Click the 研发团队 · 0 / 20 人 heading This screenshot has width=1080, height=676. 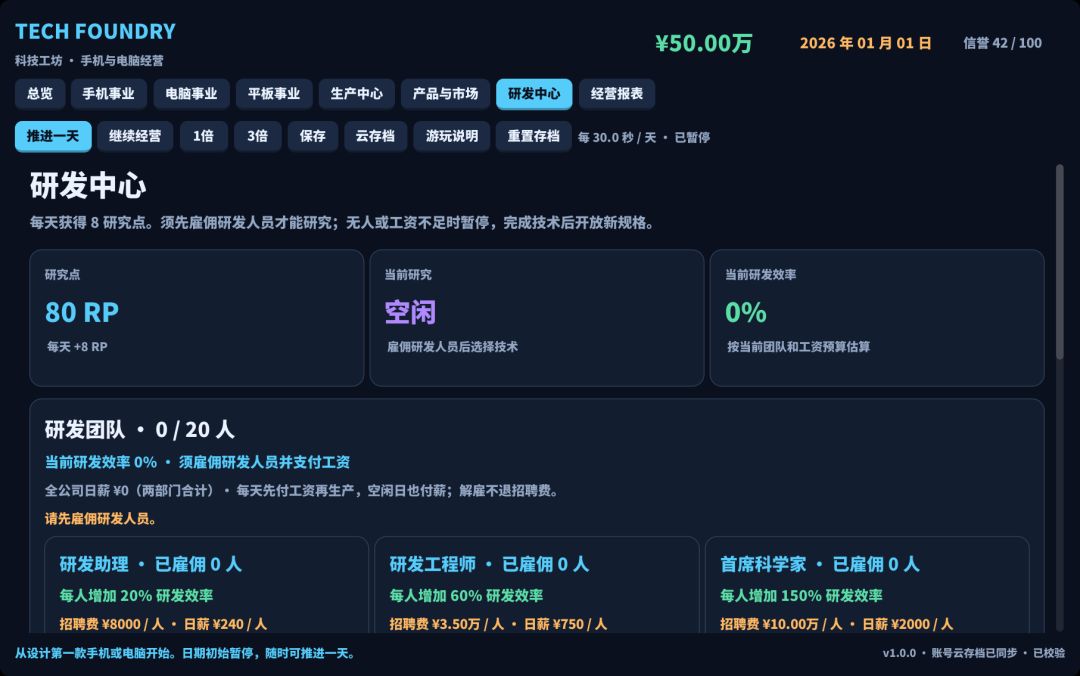pyautogui.click(x=140, y=430)
